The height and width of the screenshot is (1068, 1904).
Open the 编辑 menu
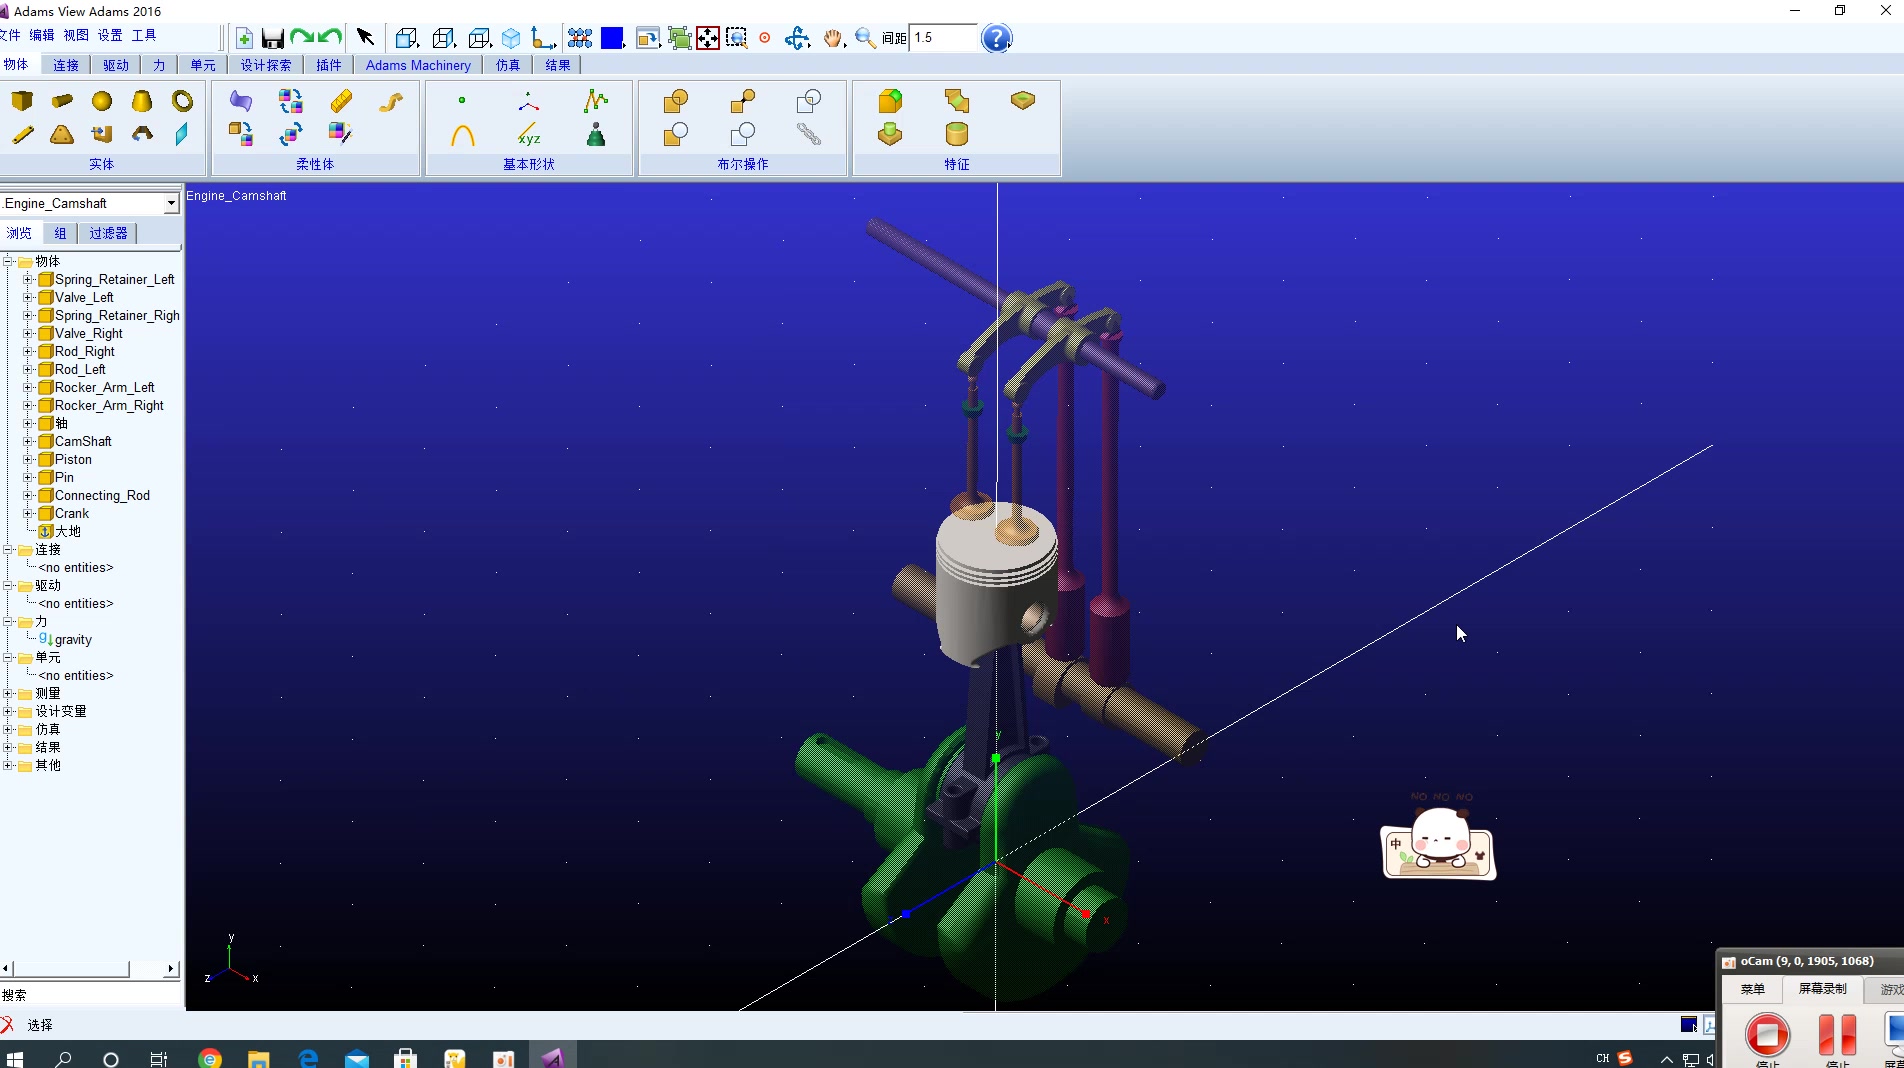click(x=42, y=35)
